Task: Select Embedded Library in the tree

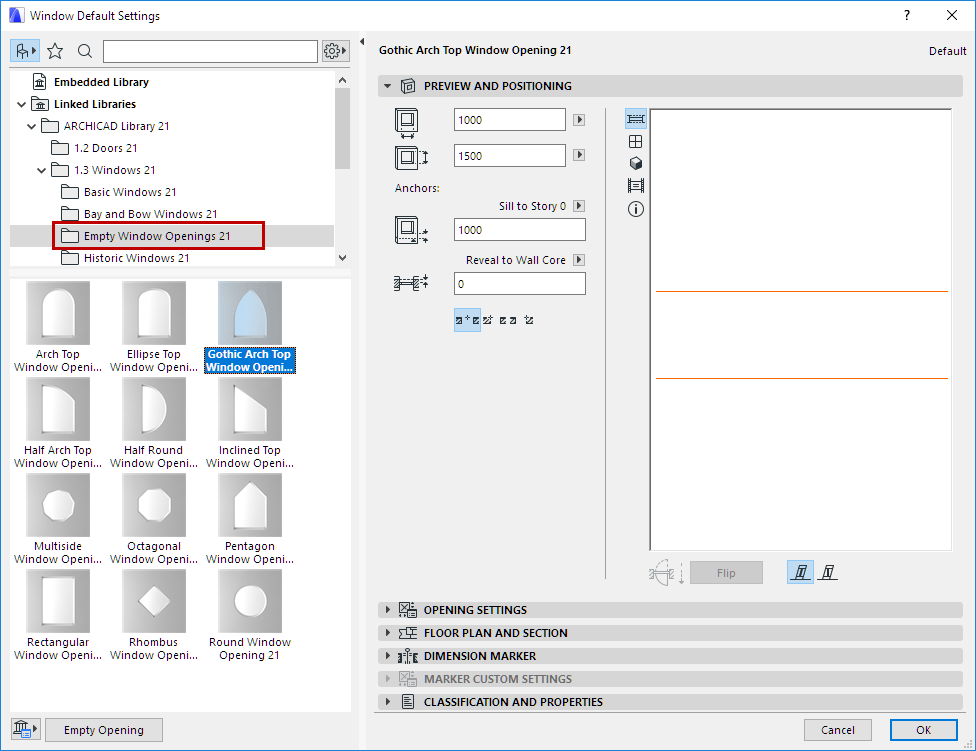Action: [101, 82]
